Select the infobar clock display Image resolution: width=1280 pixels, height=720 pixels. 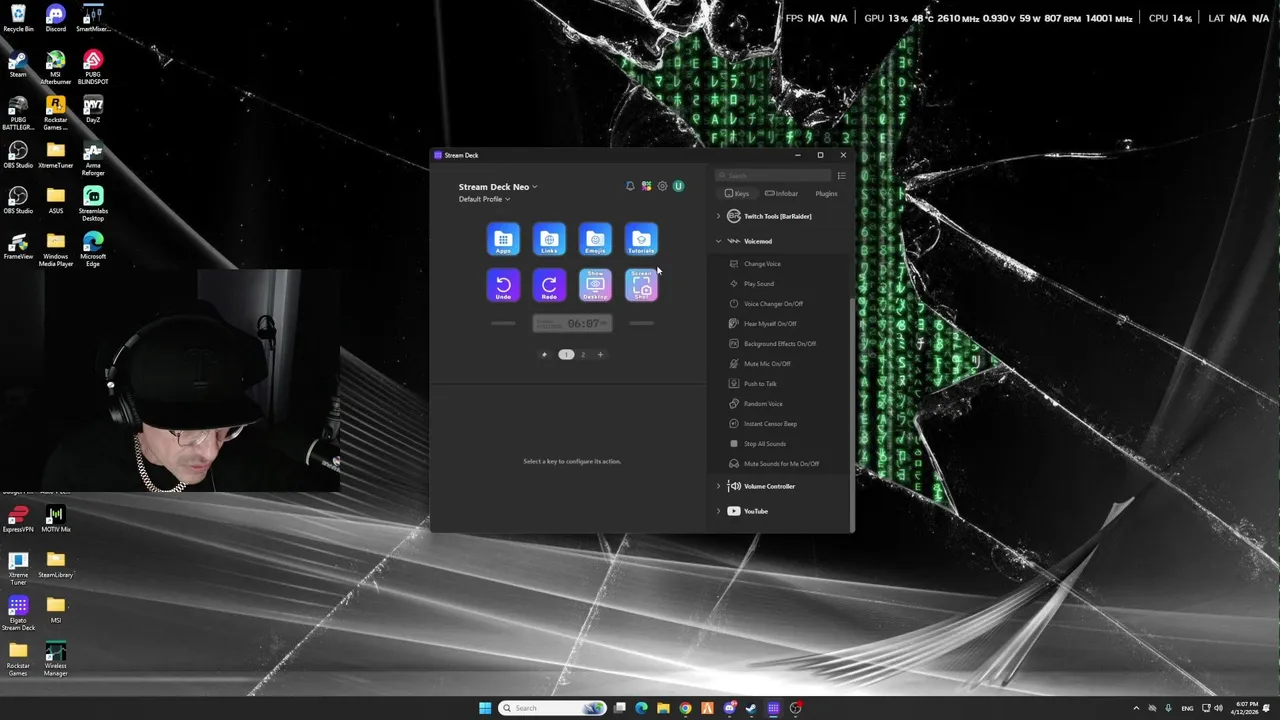click(x=572, y=323)
